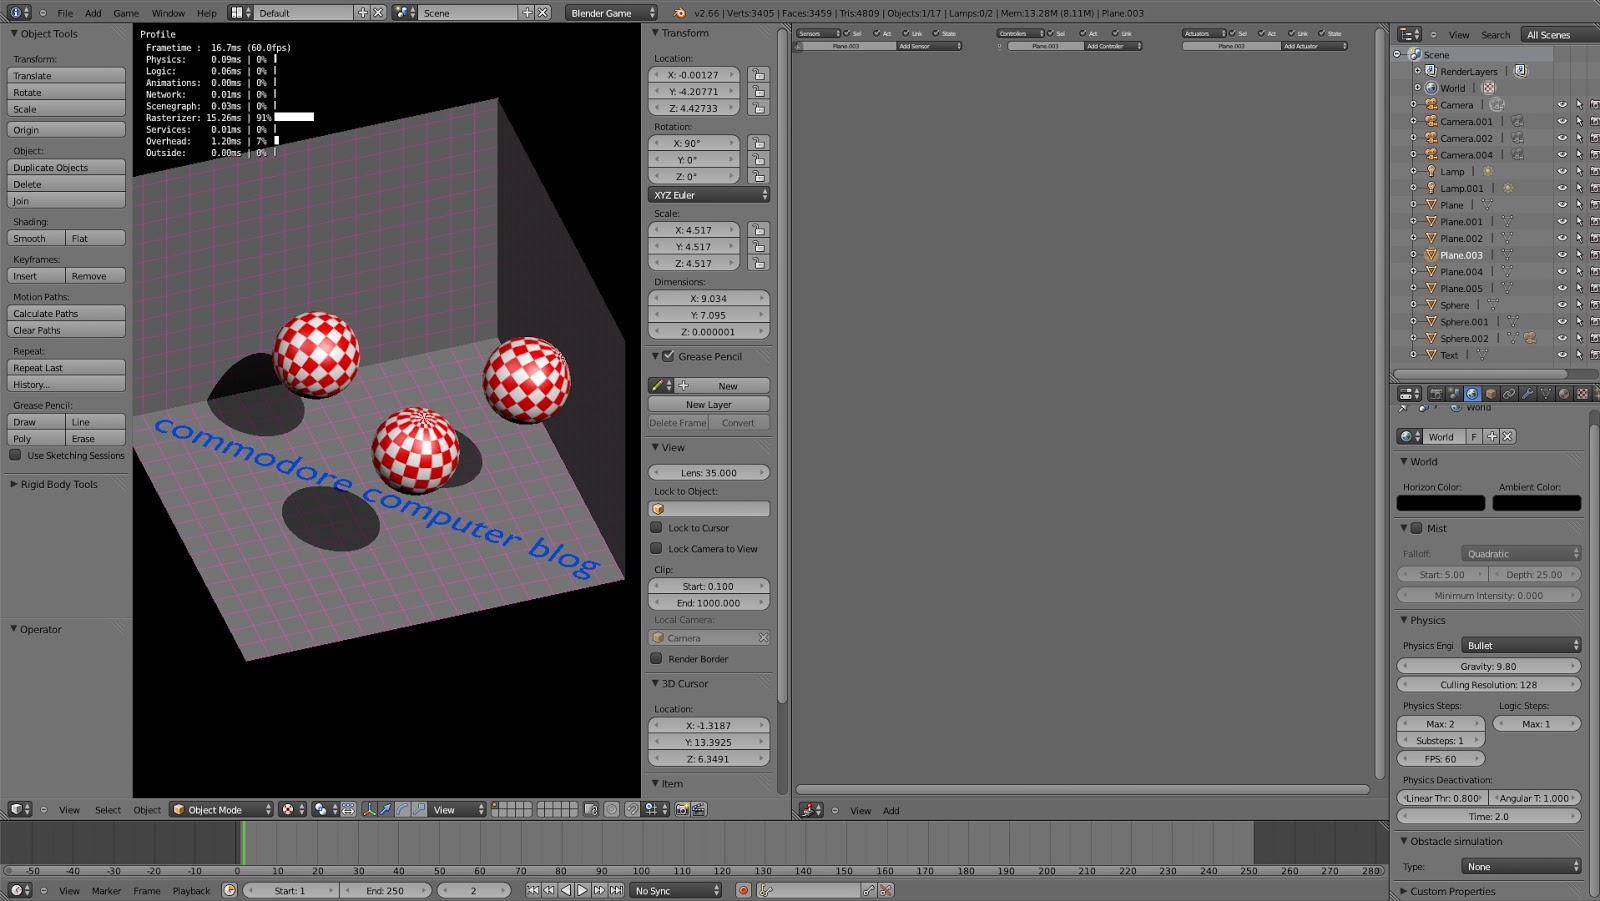Enable the Lock Camera to View checkbox
The image size is (1600, 901).
657,549
